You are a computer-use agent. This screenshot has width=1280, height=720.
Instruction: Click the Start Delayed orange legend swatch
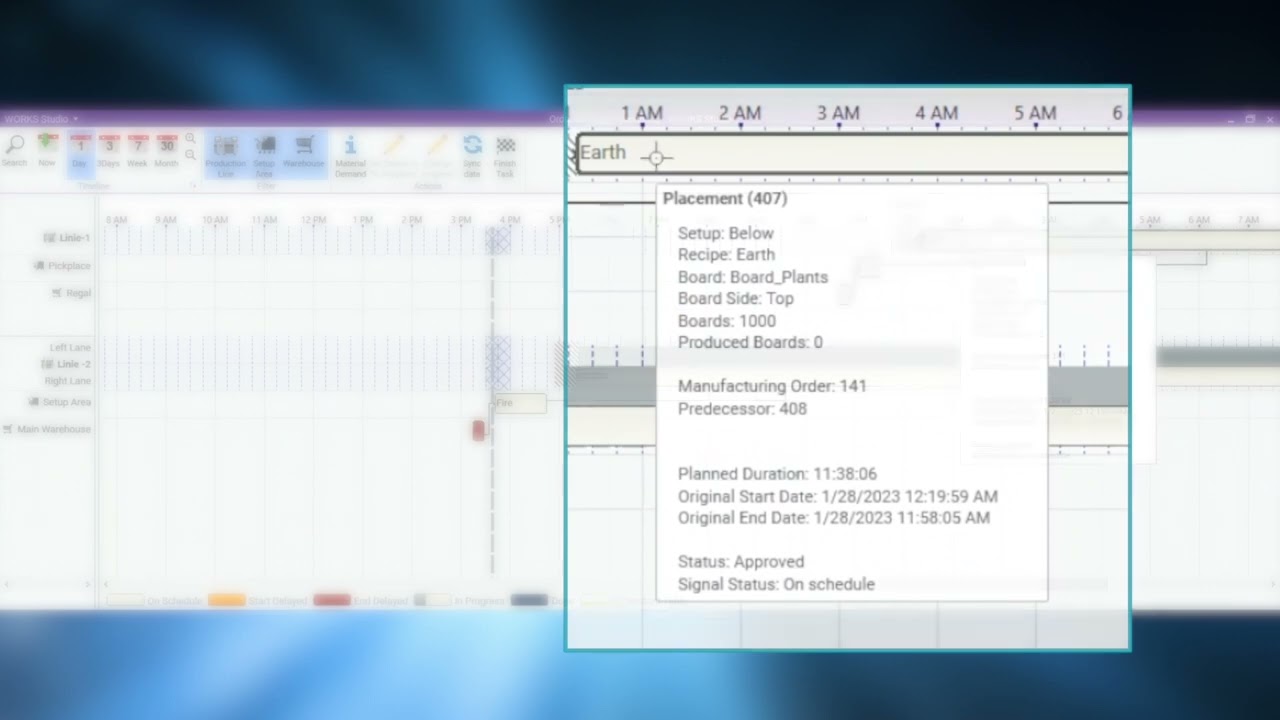[226, 600]
